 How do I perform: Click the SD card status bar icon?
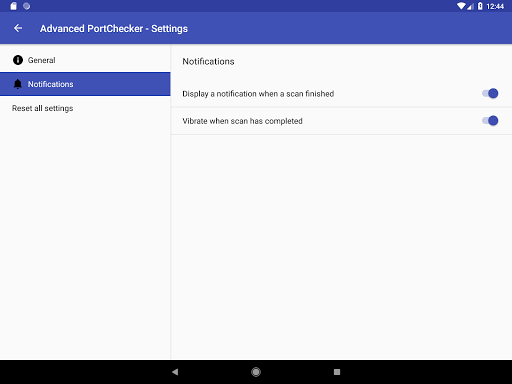[13, 6]
